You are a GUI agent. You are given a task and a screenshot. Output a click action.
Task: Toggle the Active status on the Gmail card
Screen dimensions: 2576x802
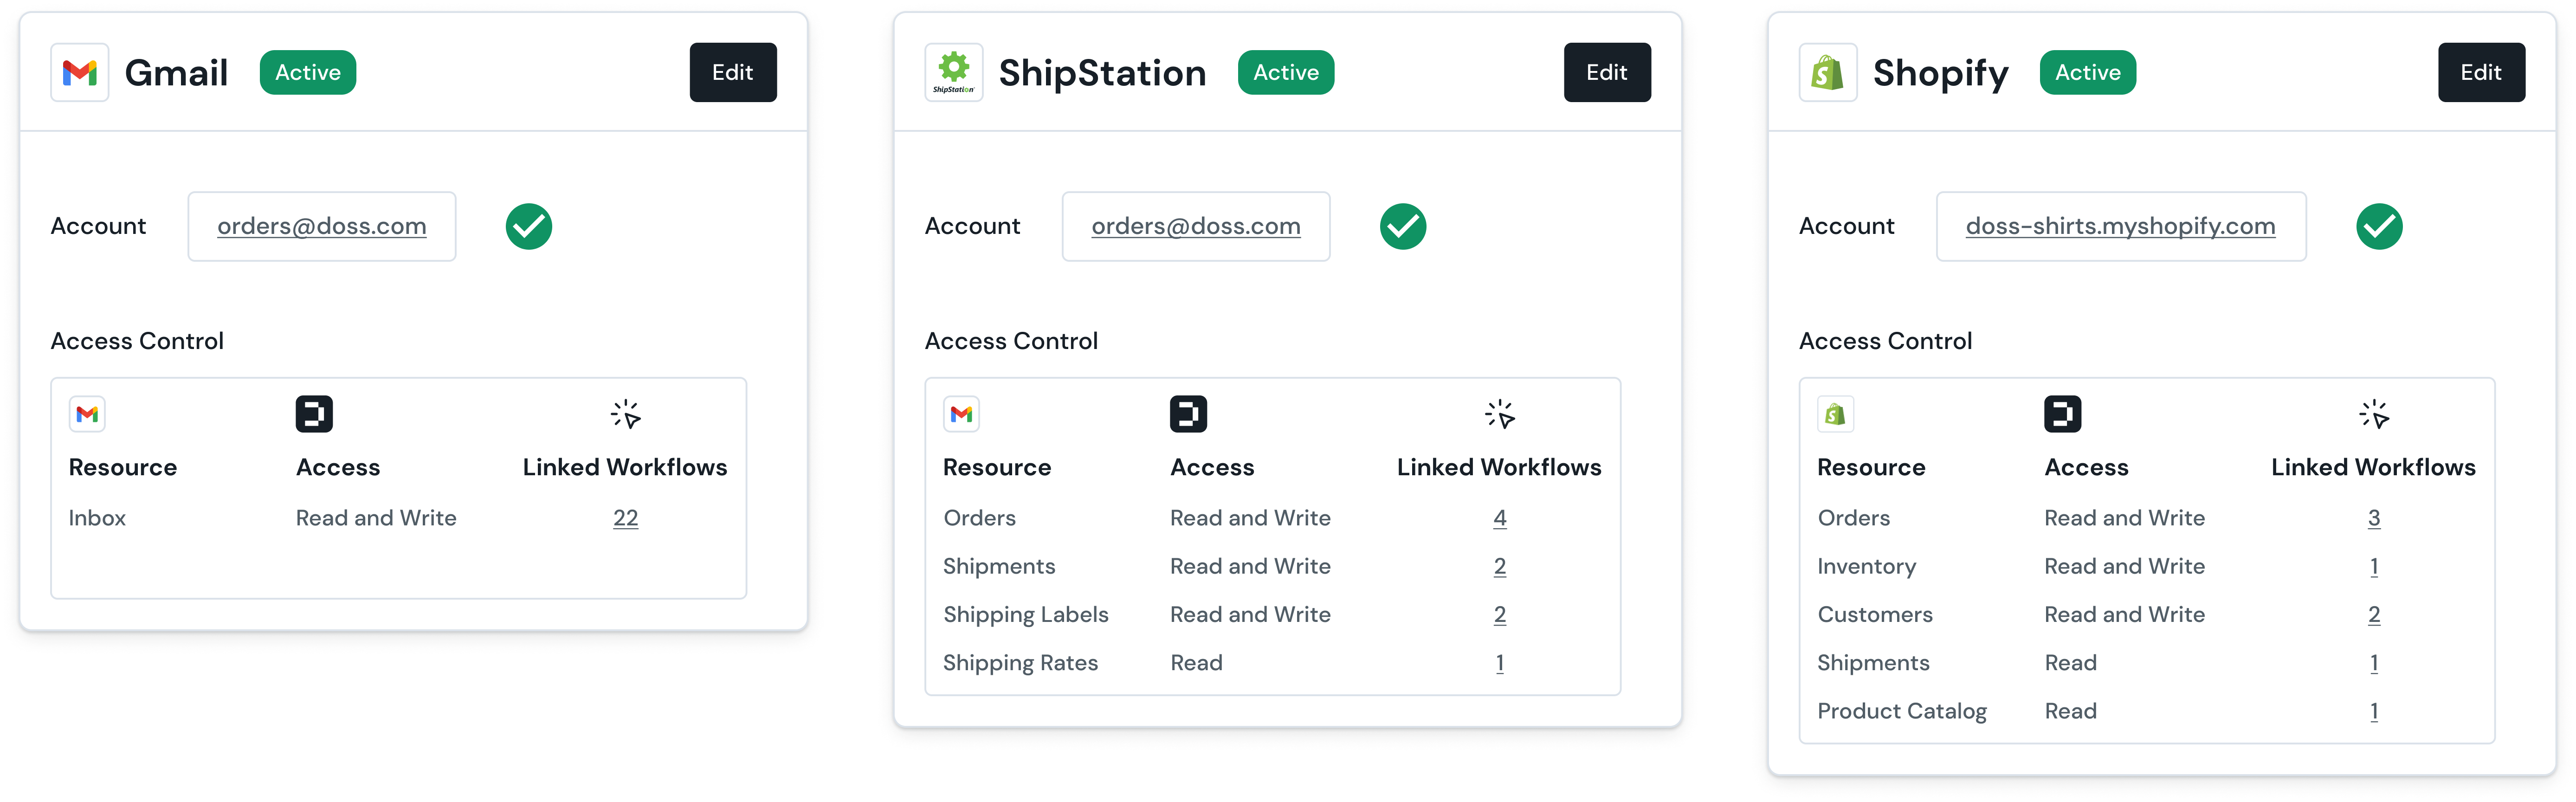pyautogui.click(x=307, y=72)
